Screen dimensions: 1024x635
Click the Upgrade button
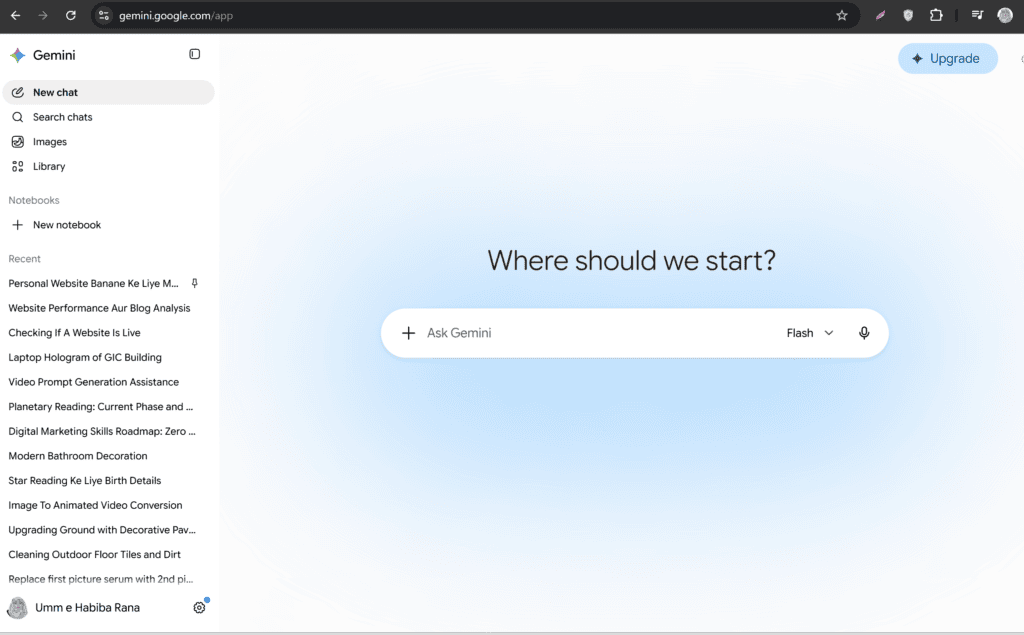coord(948,59)
